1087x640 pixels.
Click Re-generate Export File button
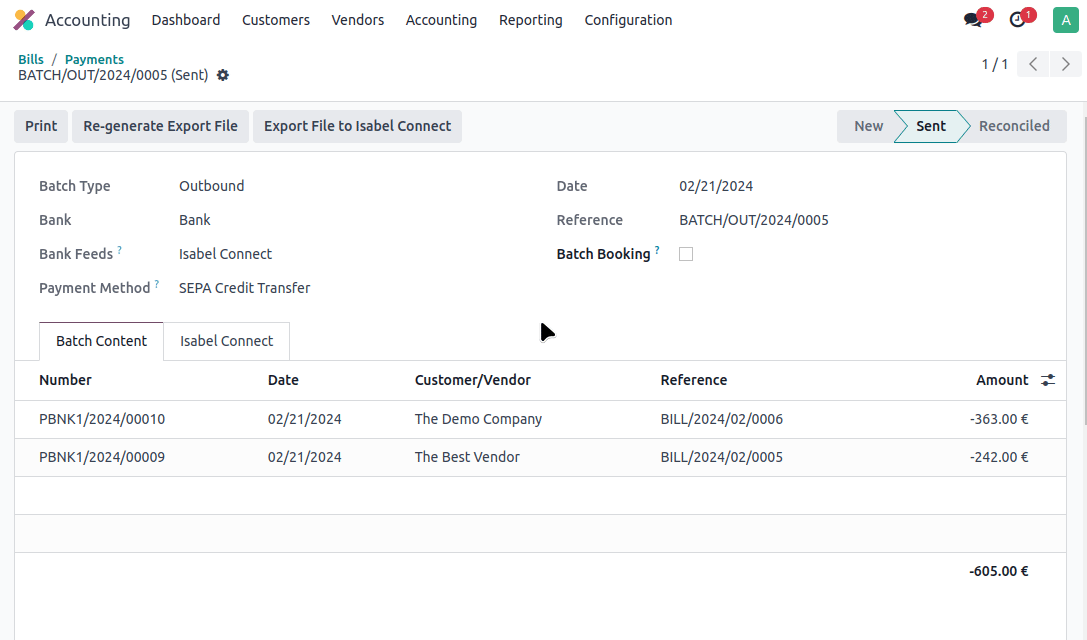click(x=160, y=126)
